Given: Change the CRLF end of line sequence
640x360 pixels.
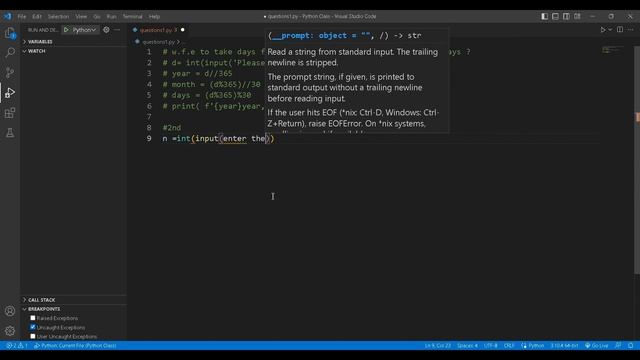Looking at the screenshot, I should 509,345.
